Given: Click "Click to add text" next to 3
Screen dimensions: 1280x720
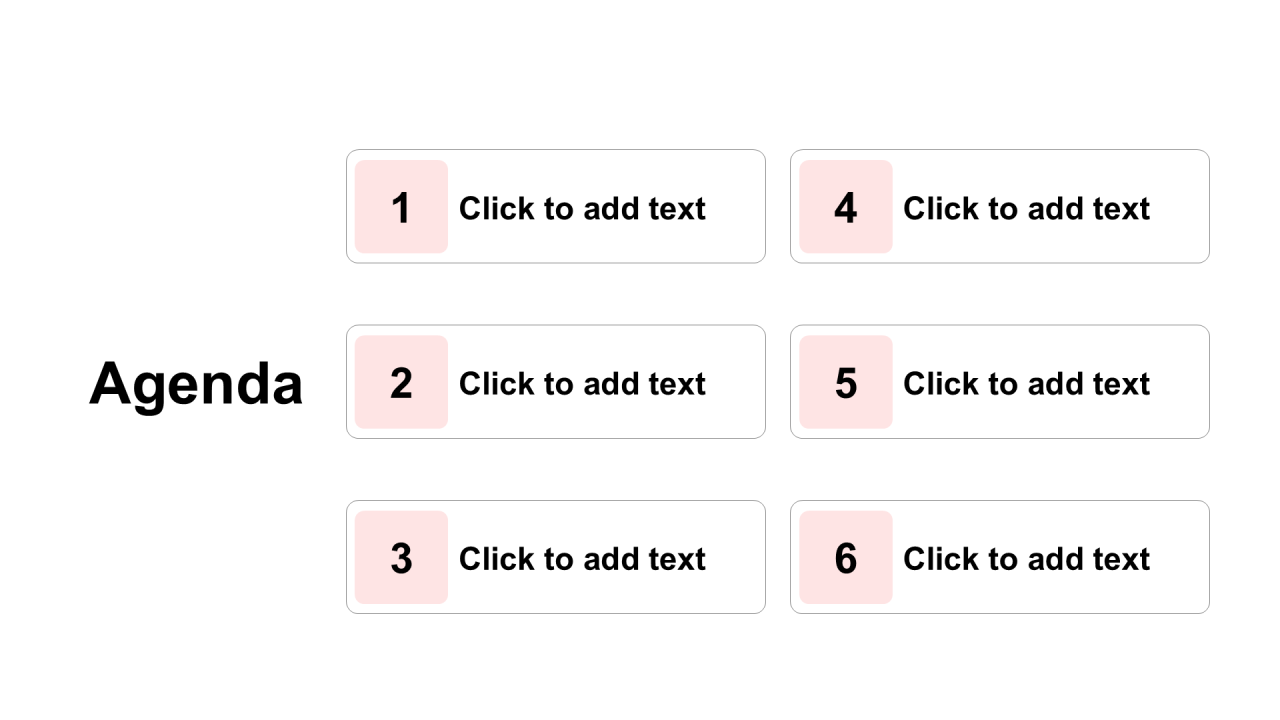Looking at the screenshot, I should click(x=582, y=559).
